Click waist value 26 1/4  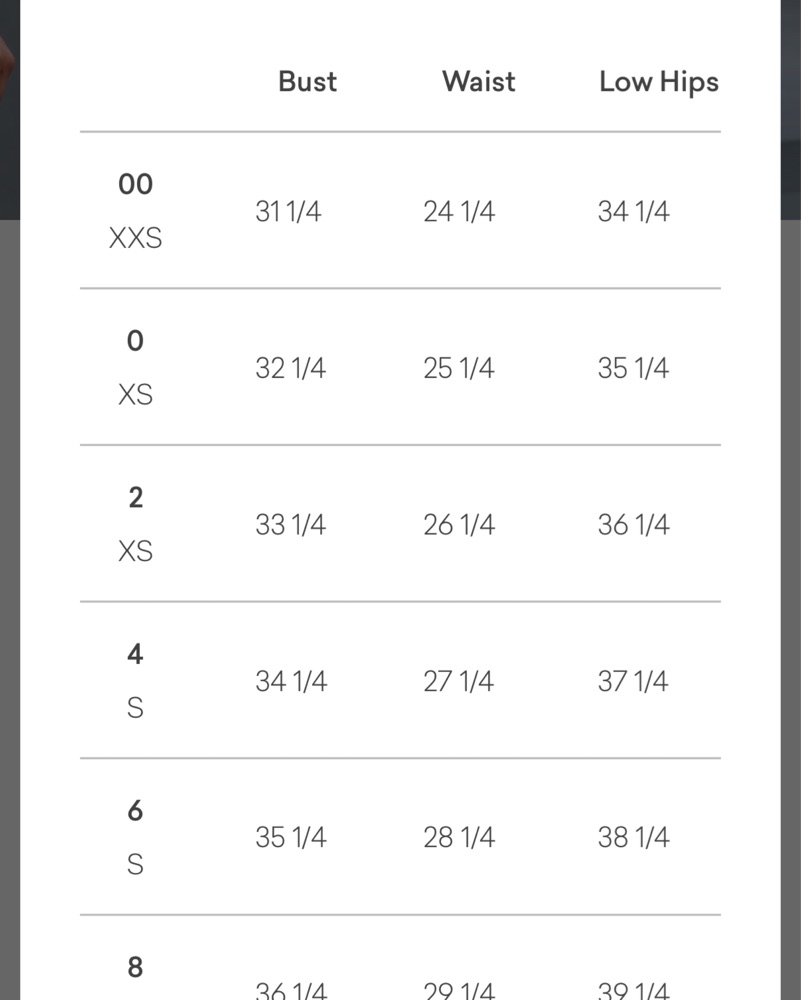(x=458, y=525)
